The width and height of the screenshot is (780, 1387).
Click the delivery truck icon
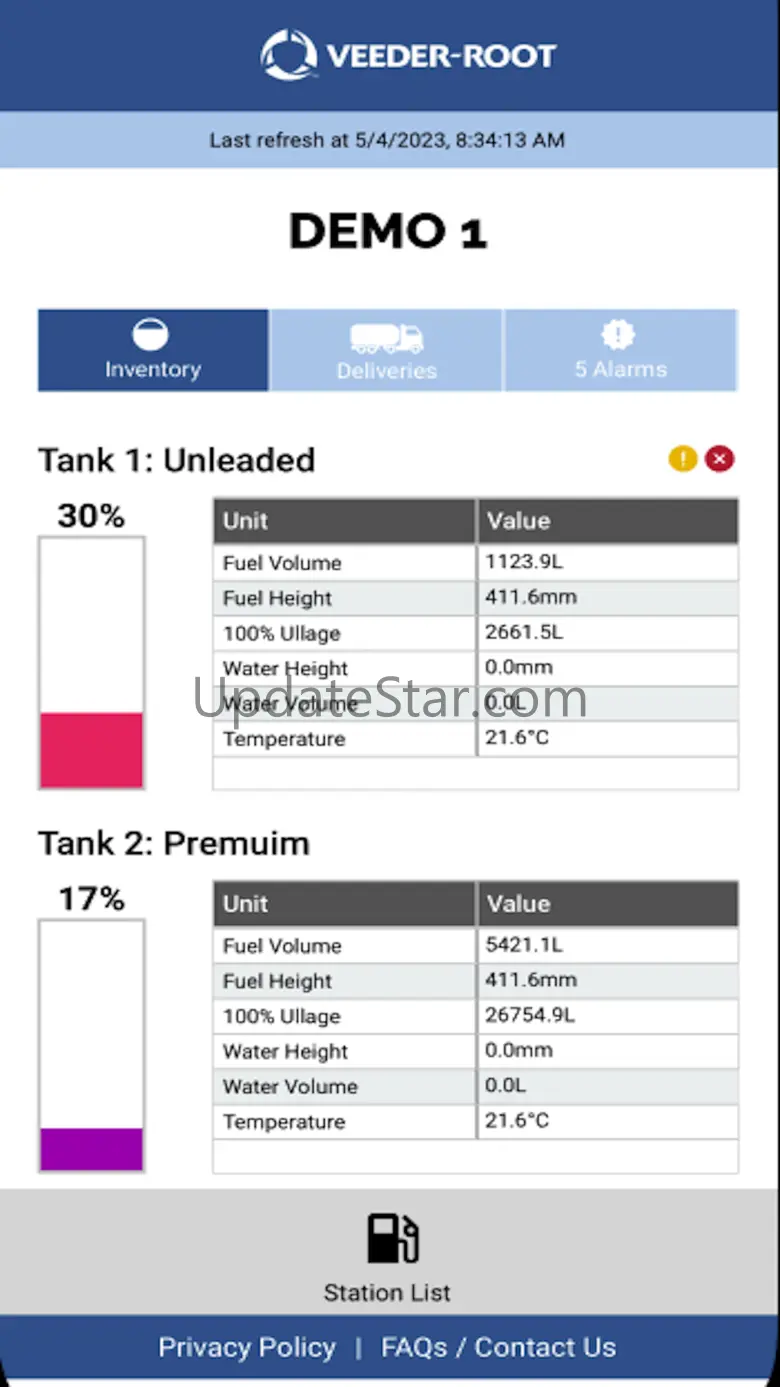pos(386,337)
